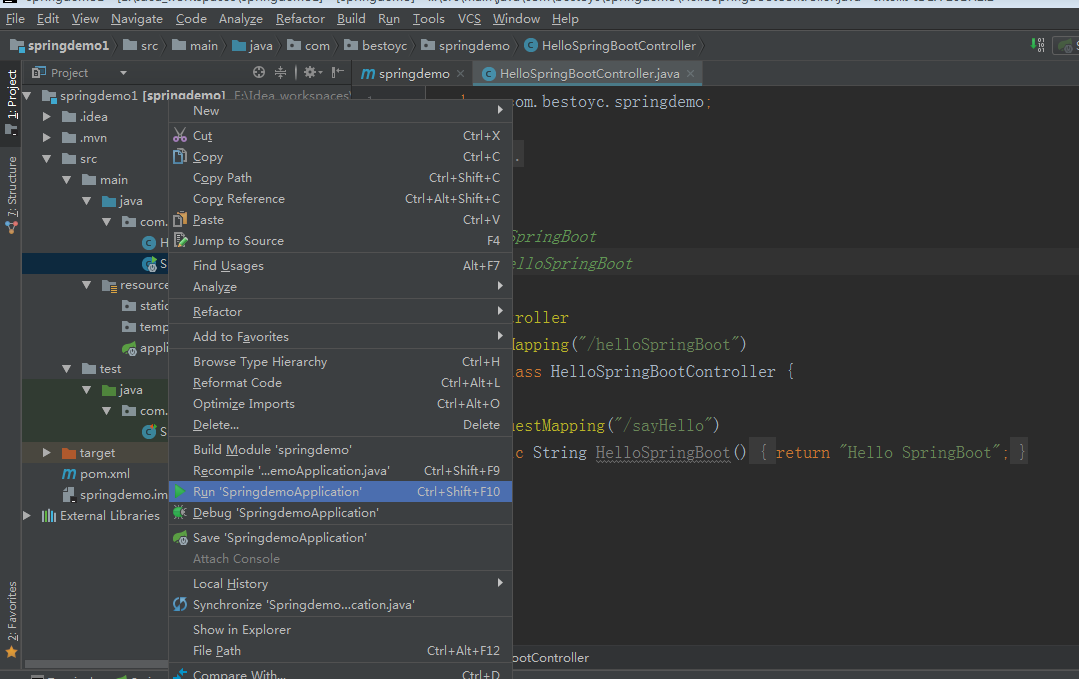Image resolution: width=1079 pixels, height=679 pixels.
Task: Click the Debug bug icon
Action: pos(180,513)
